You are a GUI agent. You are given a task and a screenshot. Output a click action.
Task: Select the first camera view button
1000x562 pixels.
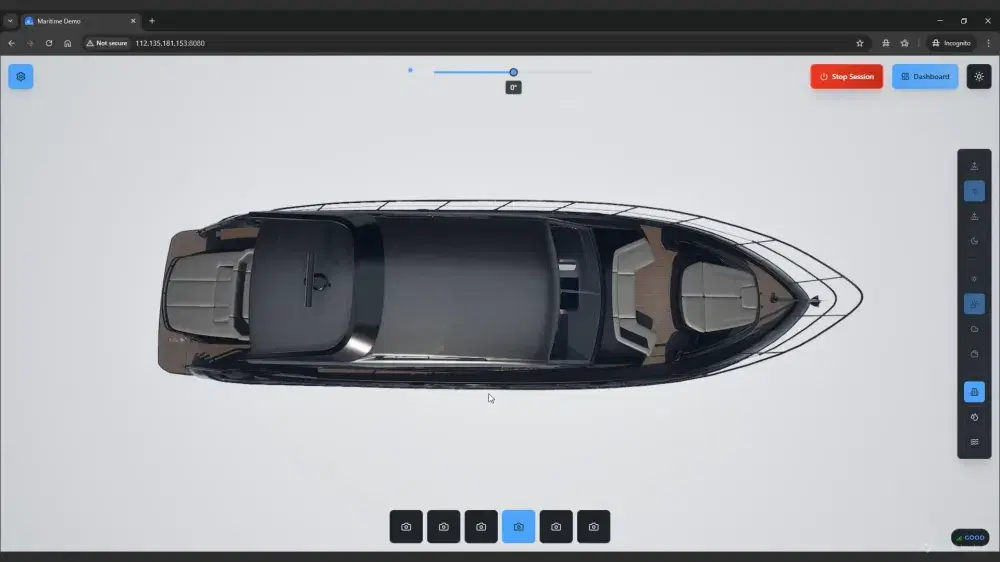pyautogui.click(x=406, y=527)
